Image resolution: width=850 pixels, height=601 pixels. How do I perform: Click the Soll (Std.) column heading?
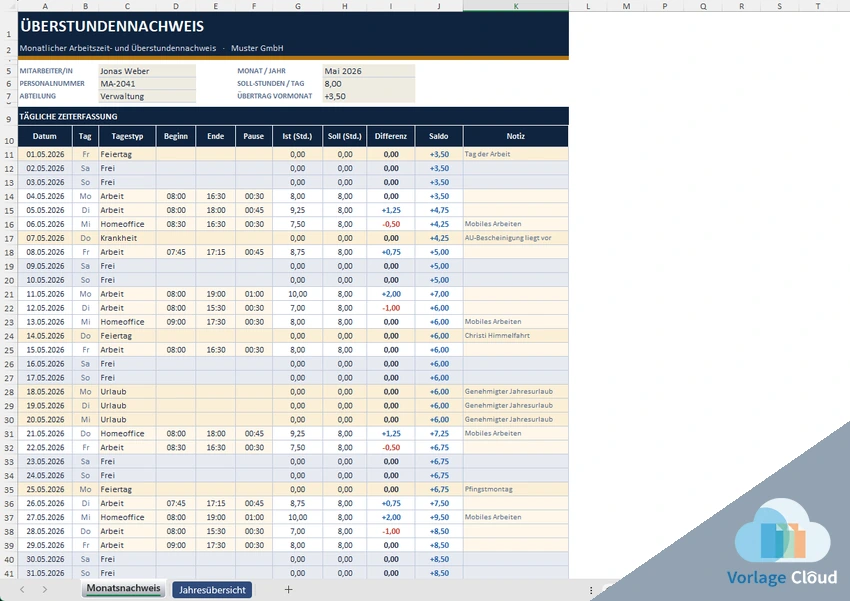pos(344,136)
